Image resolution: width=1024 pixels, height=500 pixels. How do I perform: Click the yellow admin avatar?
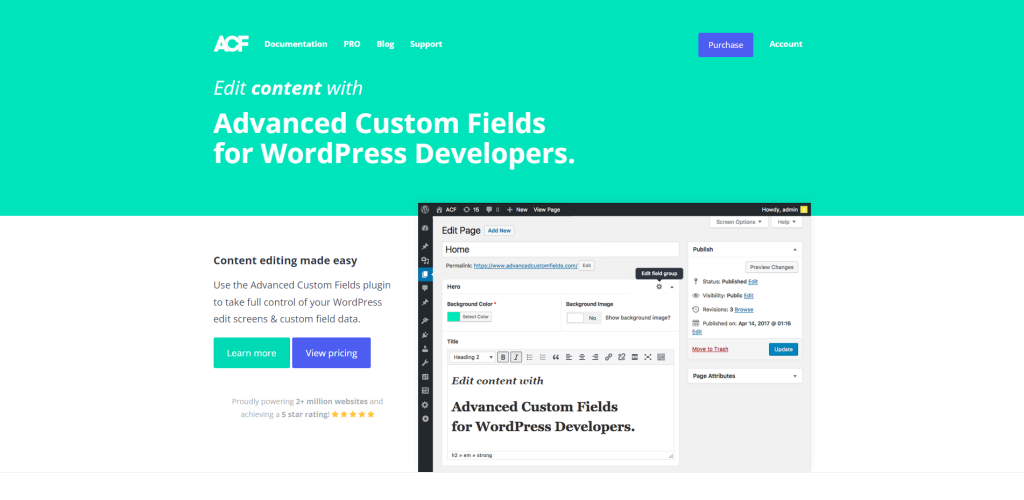point(804,210)
